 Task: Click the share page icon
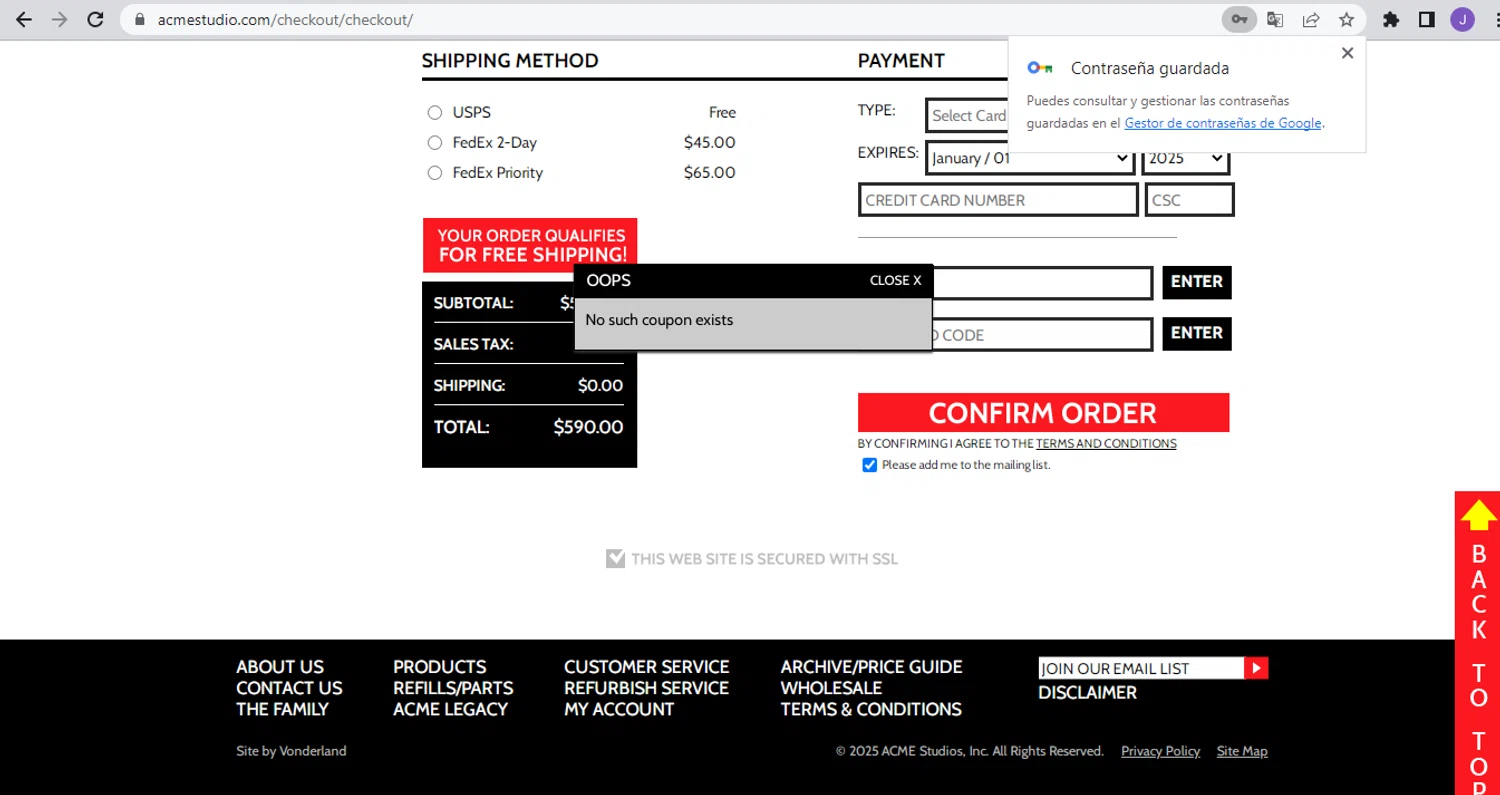coord(1311,19)
